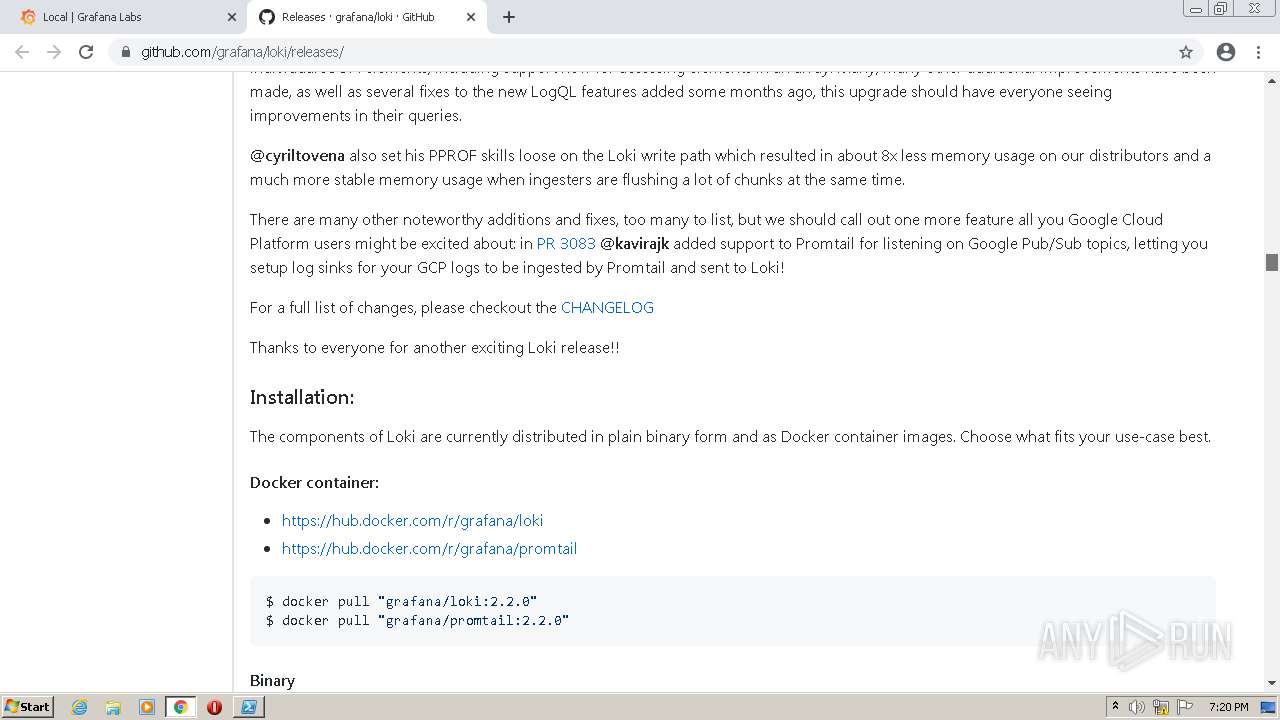This screenshot has width=1280, height=720.
Task: Close the Releases grafana/loki tab
Action: [x=470, y=17]
